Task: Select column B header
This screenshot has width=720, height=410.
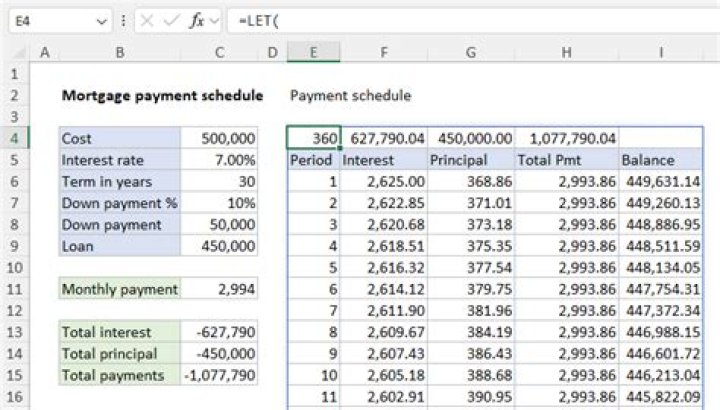Action: click(x=120, y=52)
